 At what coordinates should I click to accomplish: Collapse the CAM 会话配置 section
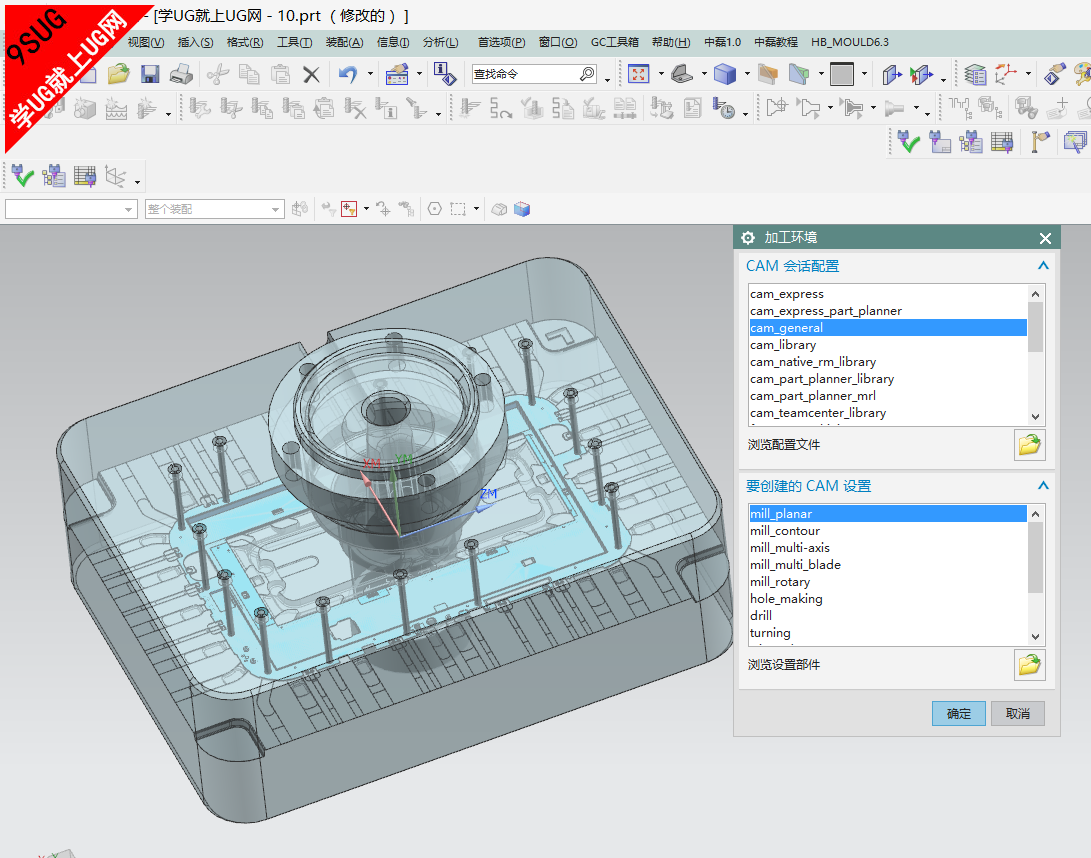pyautogui.click(x=1043, y=266)
